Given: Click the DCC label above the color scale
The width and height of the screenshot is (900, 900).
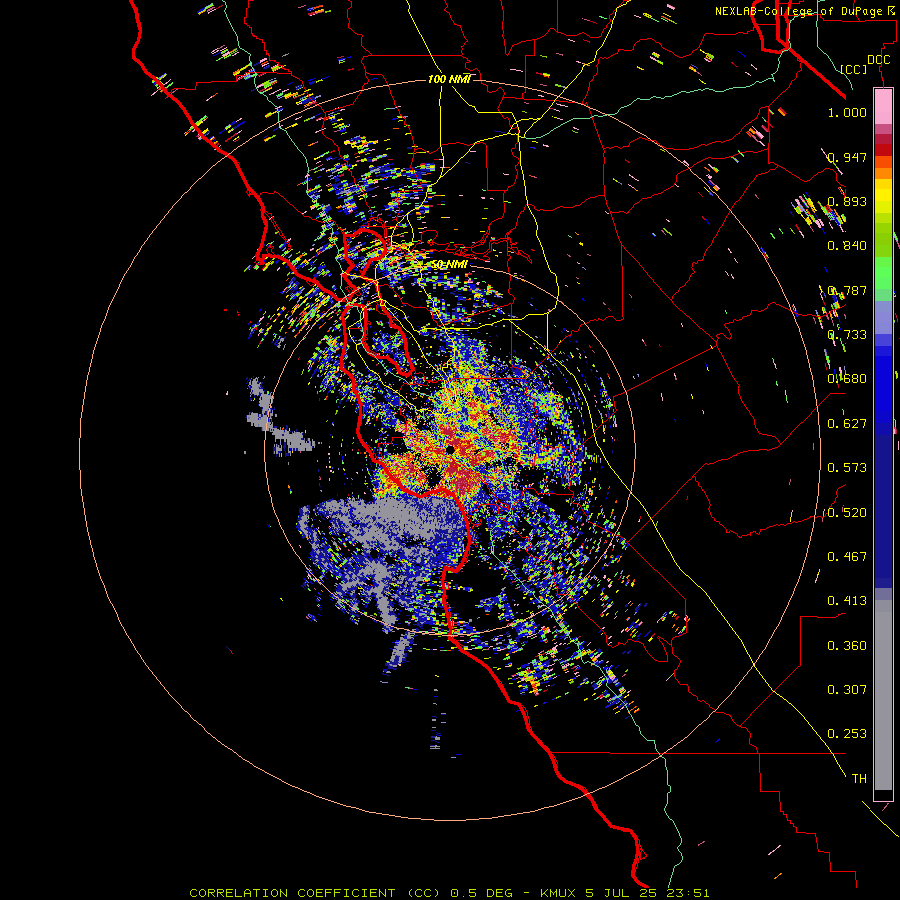Looking at the screenshot, I should tap(878, 60).
